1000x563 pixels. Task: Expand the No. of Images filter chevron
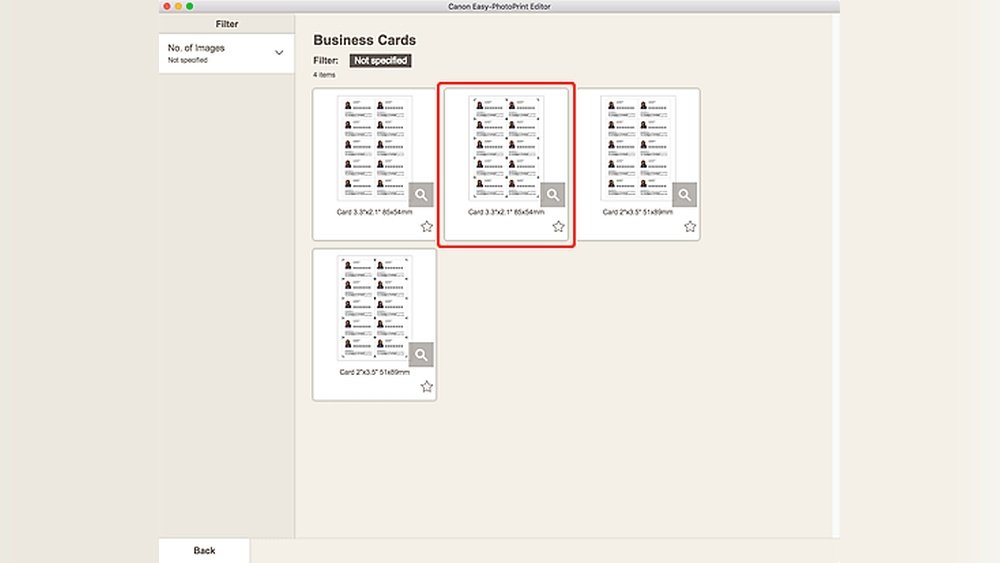(x=279, y=53)
